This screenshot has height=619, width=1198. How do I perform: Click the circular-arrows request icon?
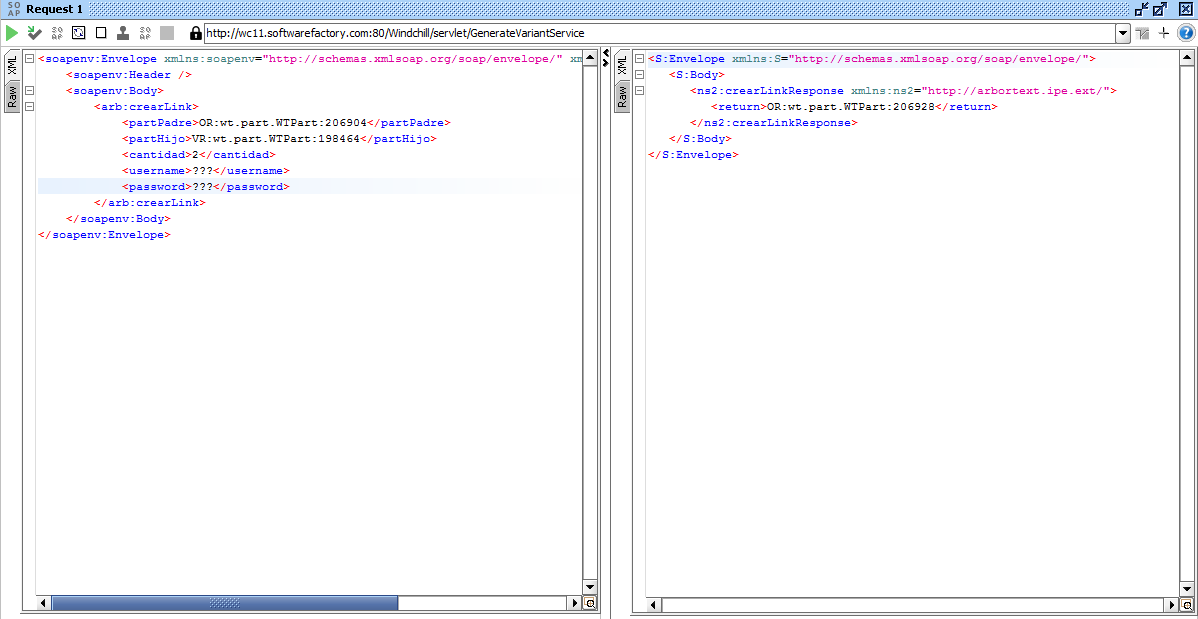[79, 33]
